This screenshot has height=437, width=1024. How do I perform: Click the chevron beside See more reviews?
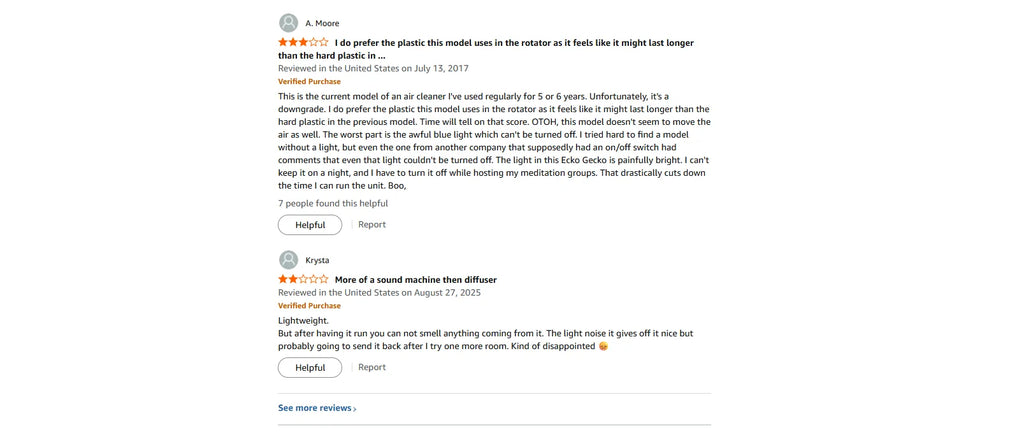[x=355, y=409]
